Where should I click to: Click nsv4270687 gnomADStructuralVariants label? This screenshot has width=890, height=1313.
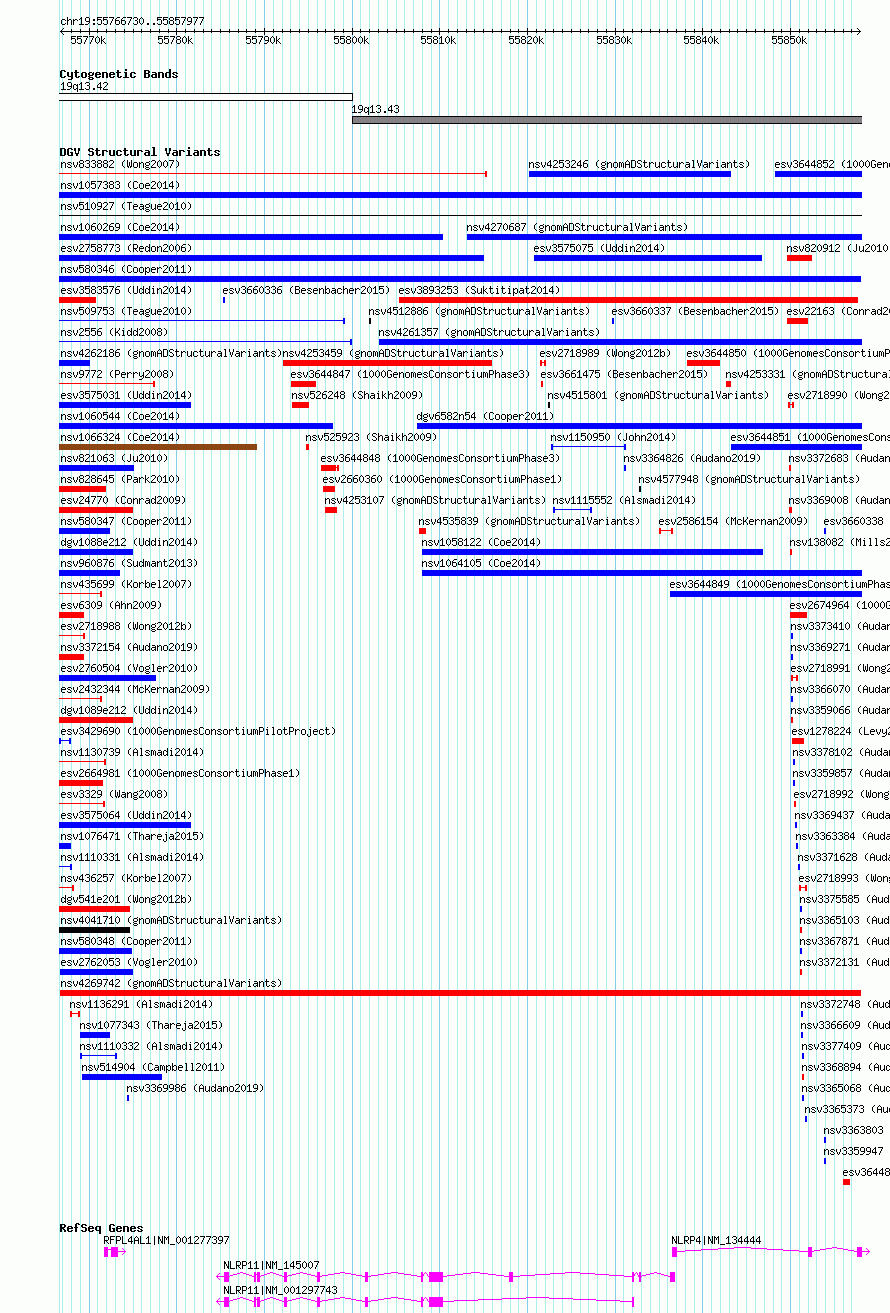(577, 227)
